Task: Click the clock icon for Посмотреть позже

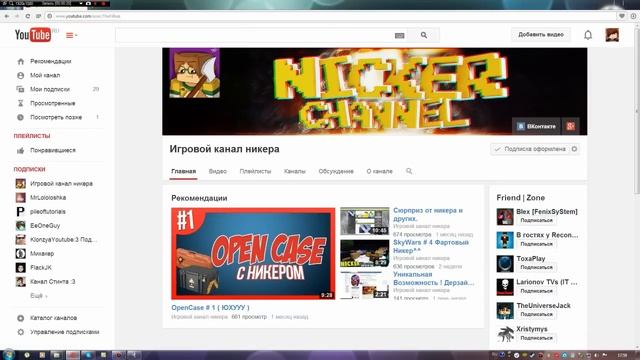Action: tap(20, 118)
